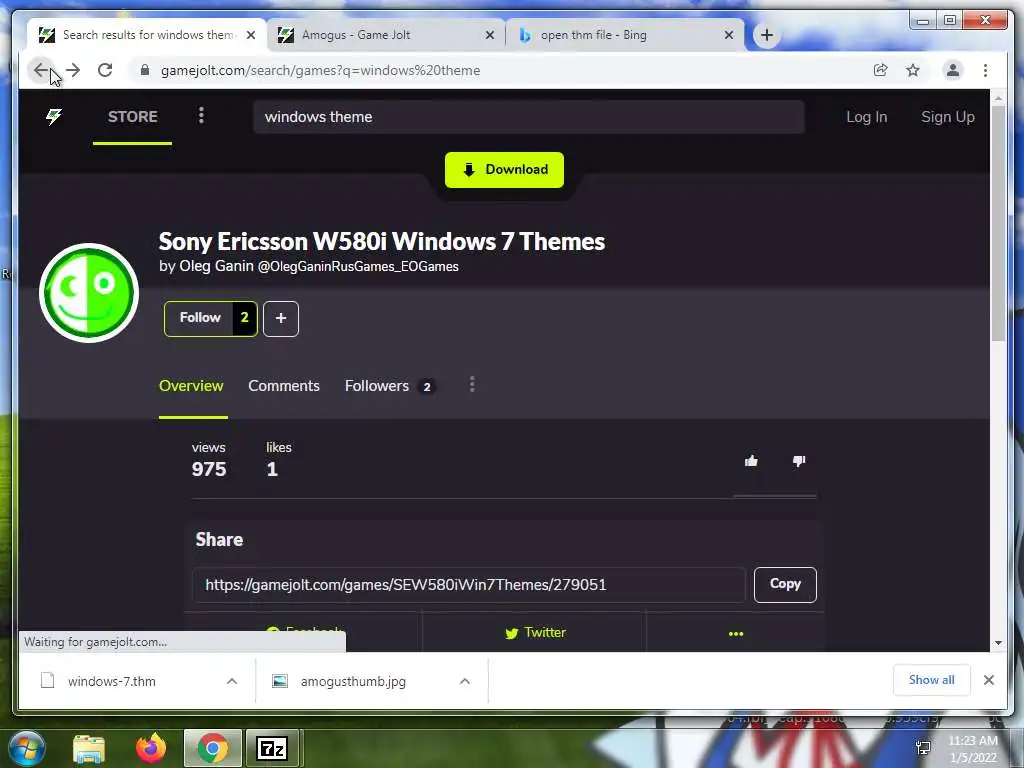This screenshot has width=1024, height=768.
Task: Close the Amogus - Game Jolt tab
Action: (490, 35)
